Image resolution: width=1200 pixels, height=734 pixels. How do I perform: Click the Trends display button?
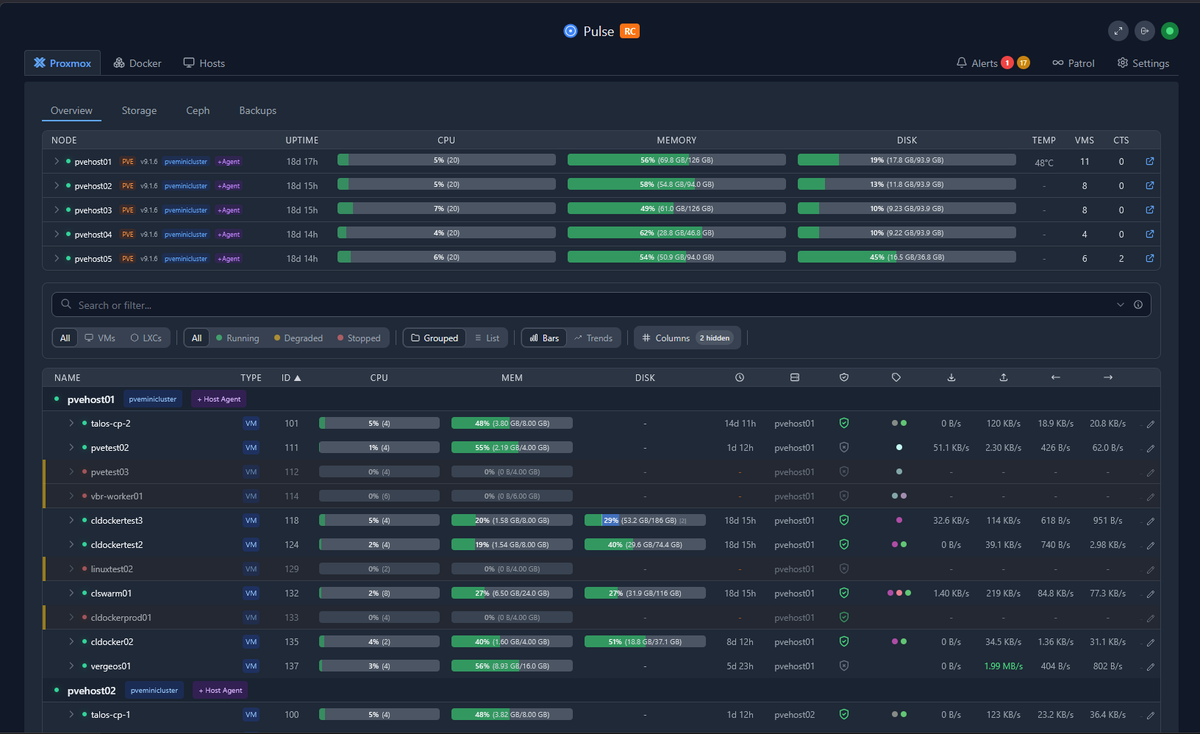[x=594, y=338]
